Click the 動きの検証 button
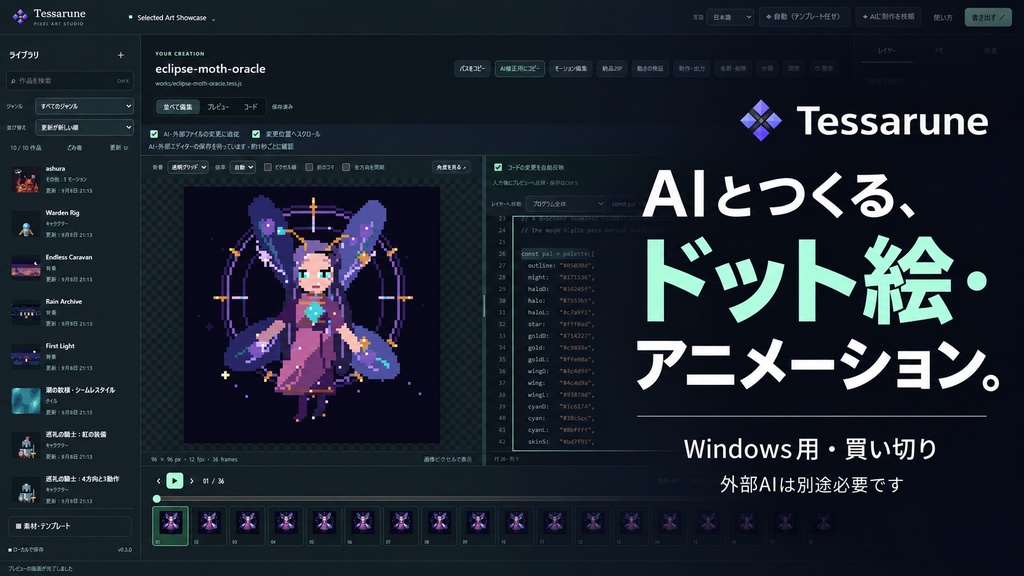 click(650, 69)
